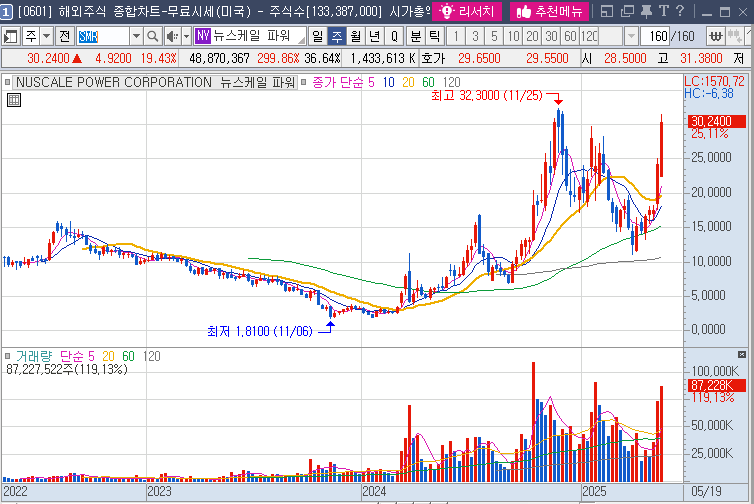The height and width of the screenshot is (504, 754).
Task: Open the 주 market type dropdown arrow
Action: click(47, 36)
